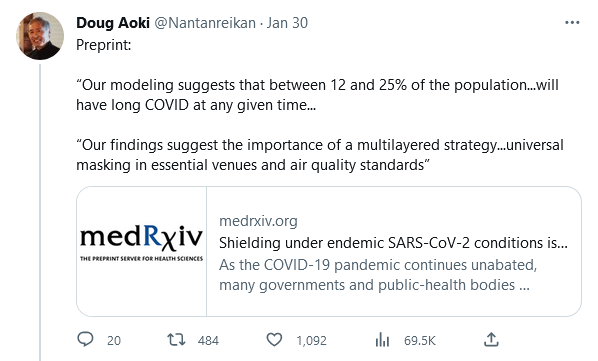Click the retweet arrows icon

tap(176, 339)
